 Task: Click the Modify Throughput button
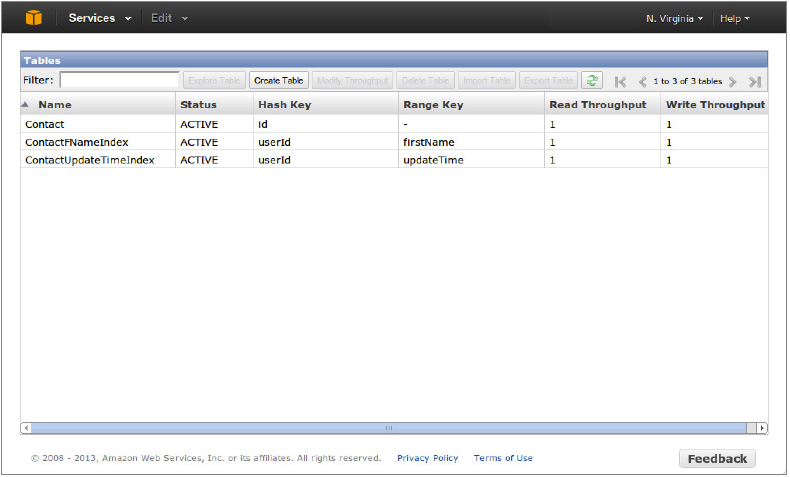point(352,81)
